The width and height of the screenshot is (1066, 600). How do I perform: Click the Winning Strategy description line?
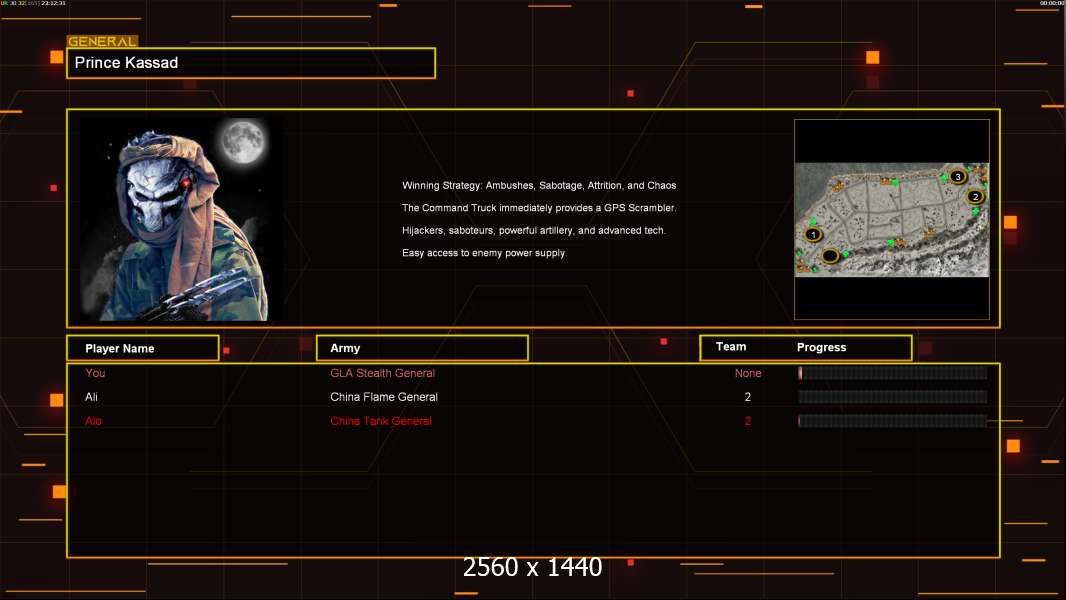pyautogui.click(x=539, y=186)
